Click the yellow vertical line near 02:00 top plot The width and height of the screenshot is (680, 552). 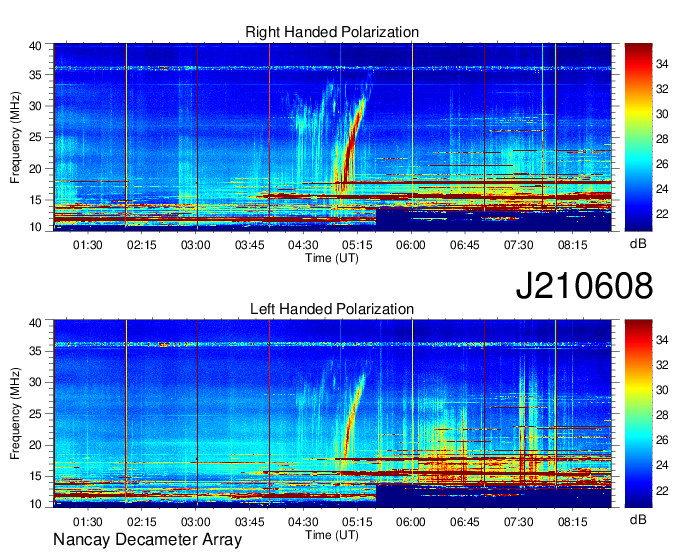pos(126,137)
